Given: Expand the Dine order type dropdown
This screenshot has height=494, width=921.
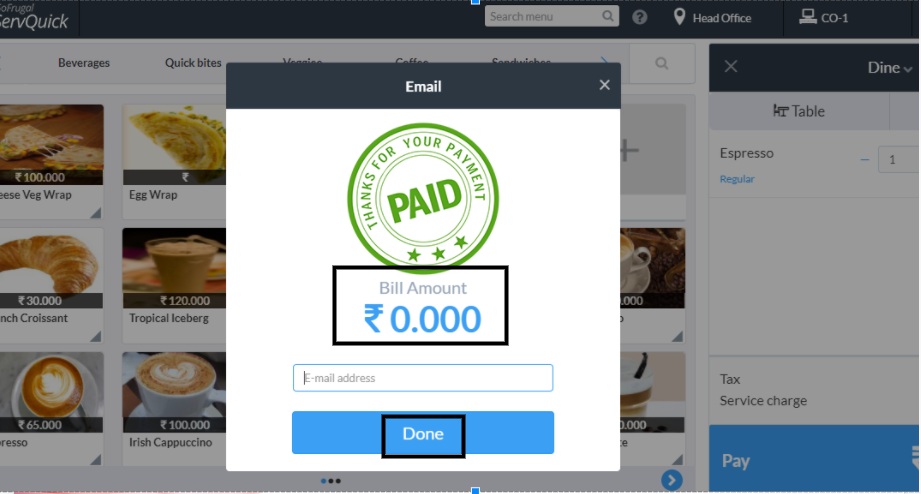Looking at the screenshot, I should coord(889,68).
